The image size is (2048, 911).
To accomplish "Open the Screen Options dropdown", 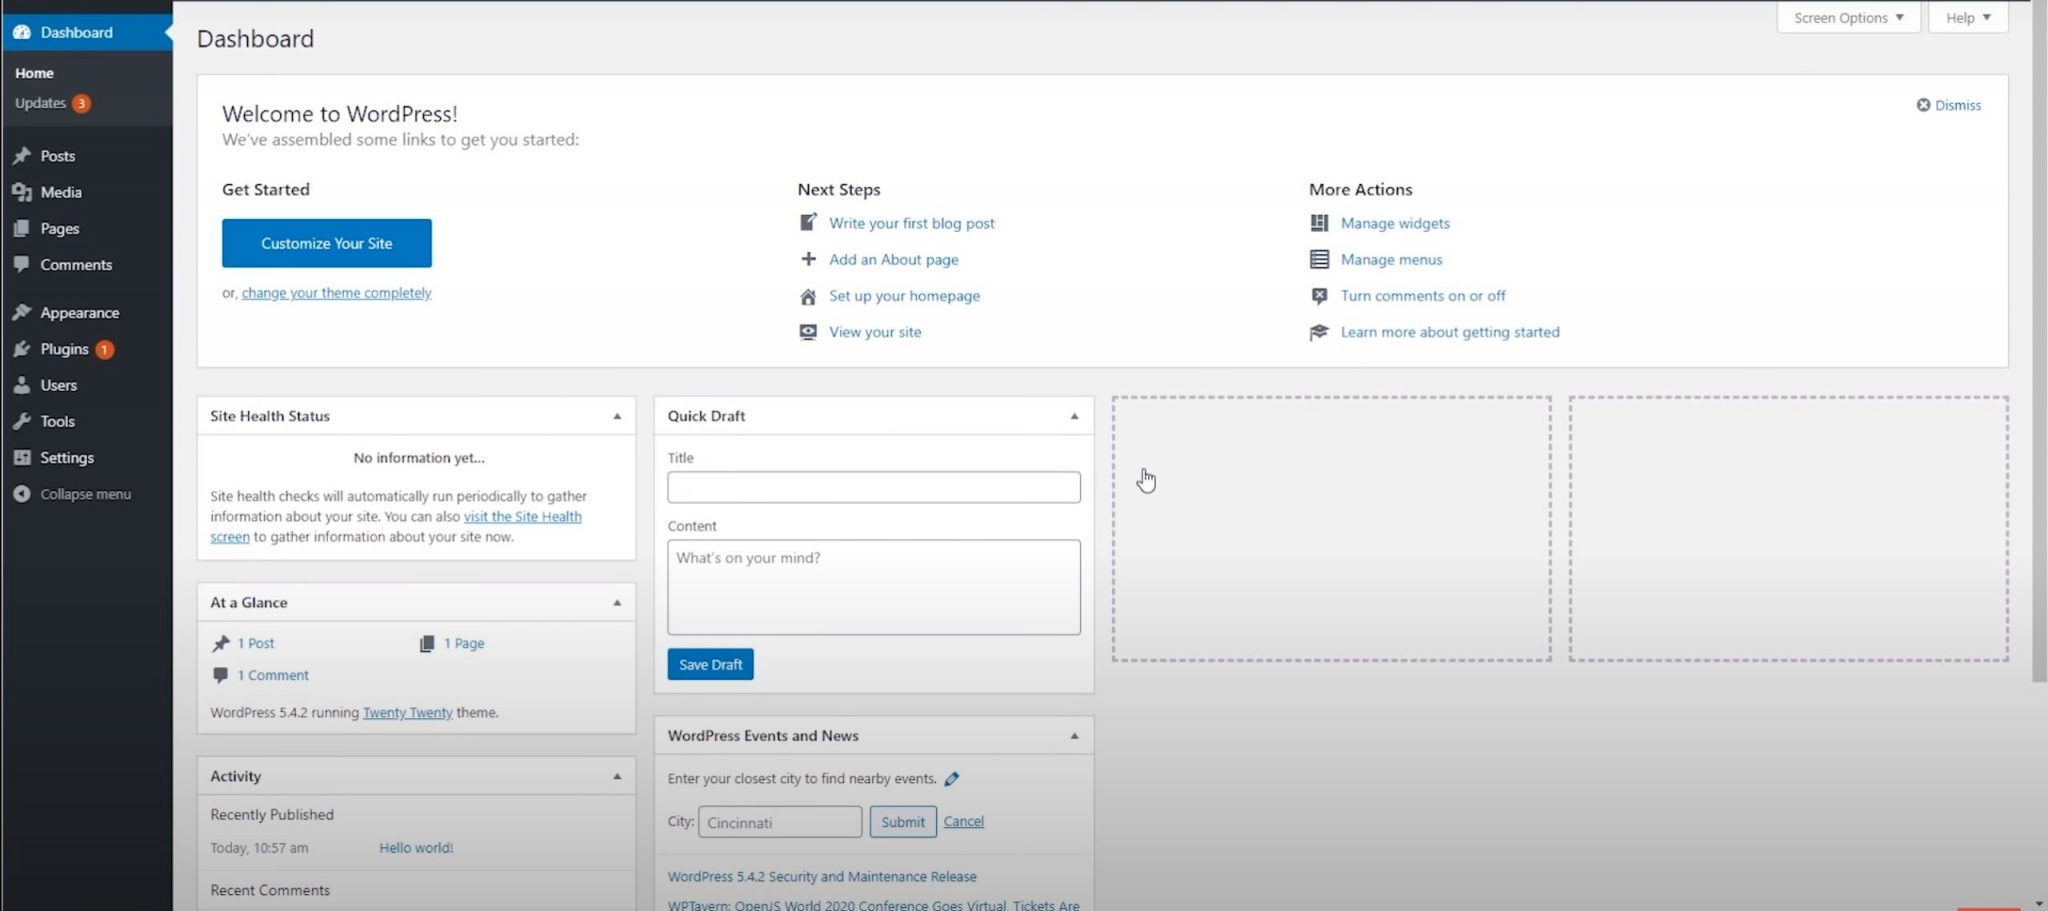I will click(1848, 18).
